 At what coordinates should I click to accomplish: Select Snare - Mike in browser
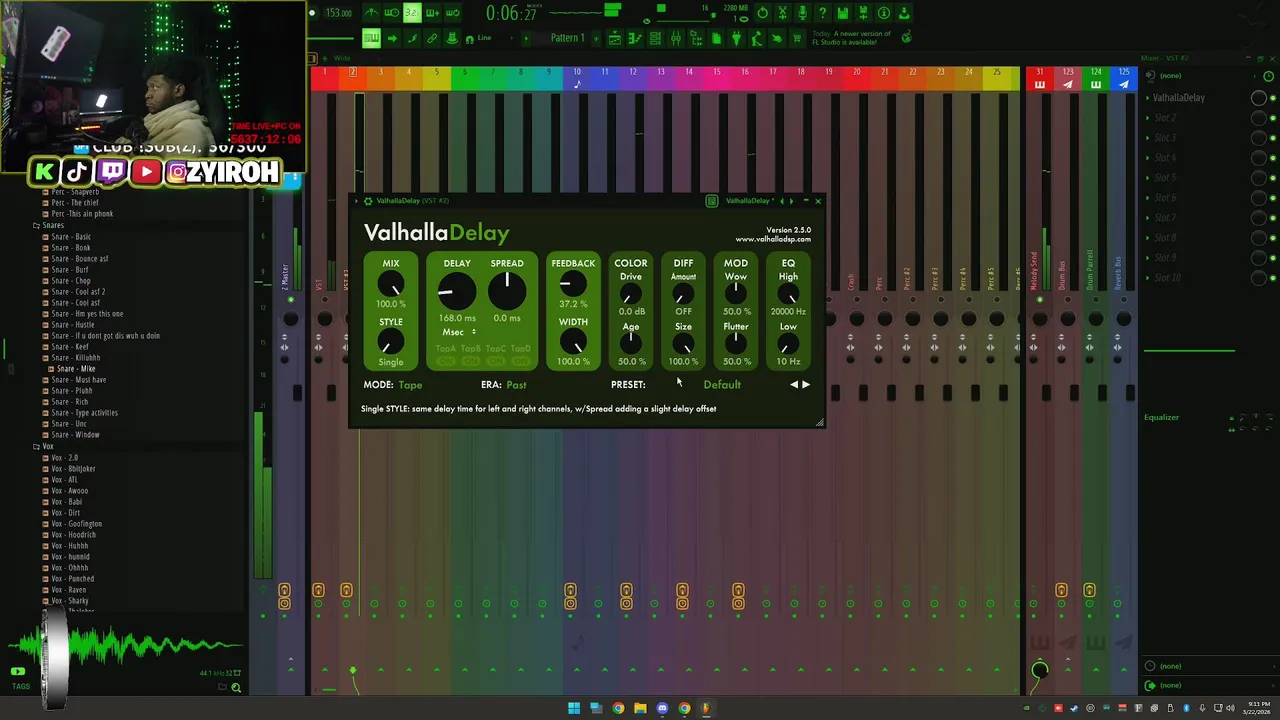(75, 369)
